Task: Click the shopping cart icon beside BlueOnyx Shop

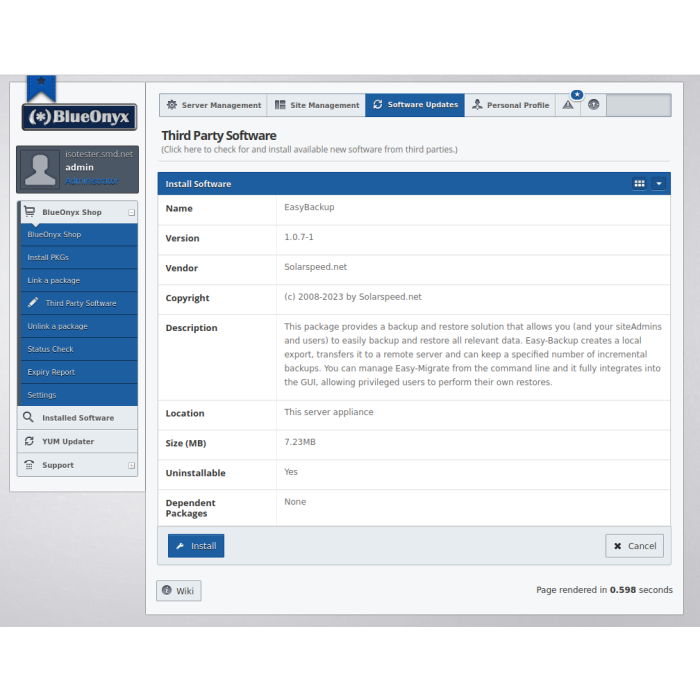Action: click(x=29, y=212)
